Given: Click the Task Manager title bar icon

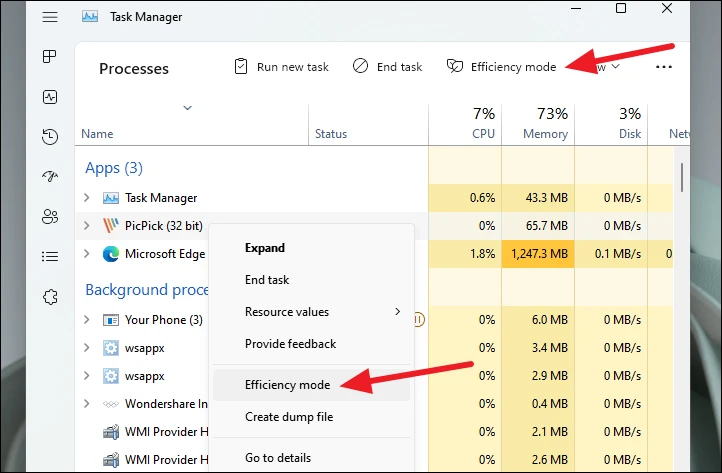Looking at the screenshot, I should pyautogui.click(x=90, y=17).
